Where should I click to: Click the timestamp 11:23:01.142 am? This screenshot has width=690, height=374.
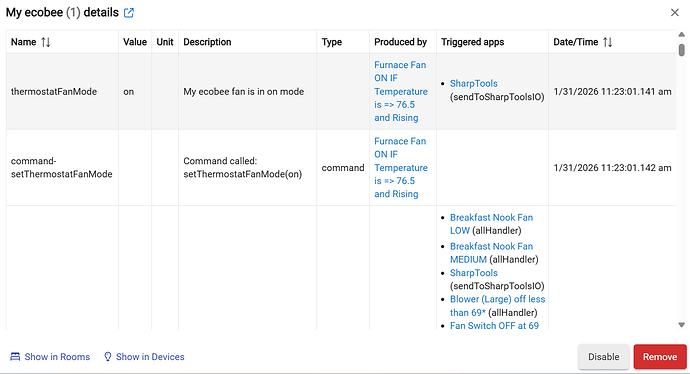point(613,168)
